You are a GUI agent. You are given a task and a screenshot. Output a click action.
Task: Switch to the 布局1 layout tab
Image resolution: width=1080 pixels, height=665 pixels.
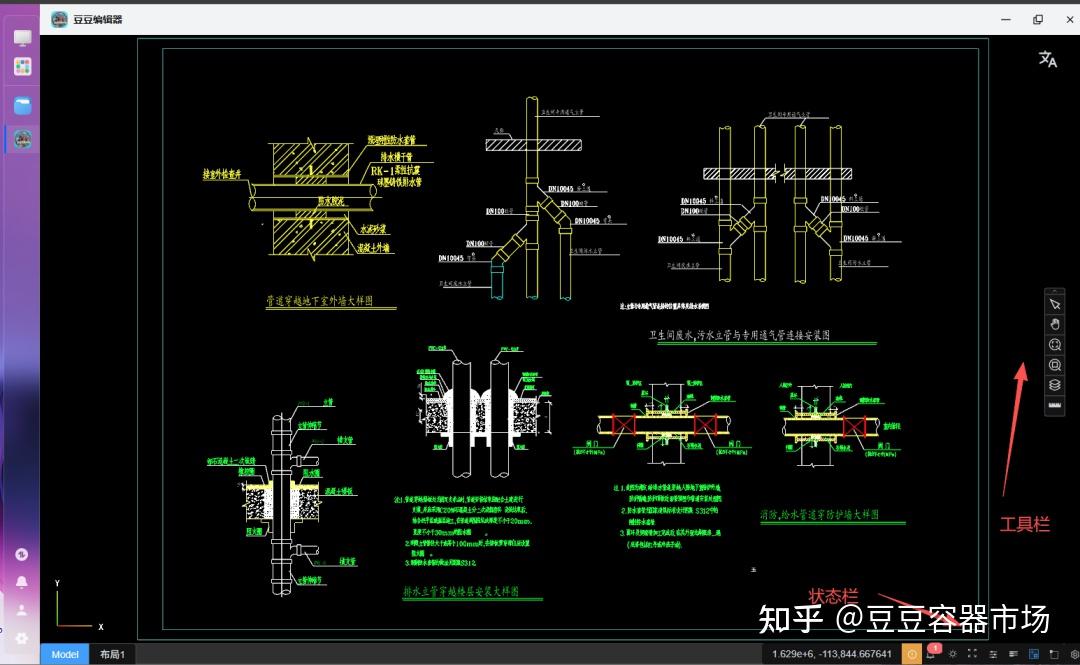[112, 654]
